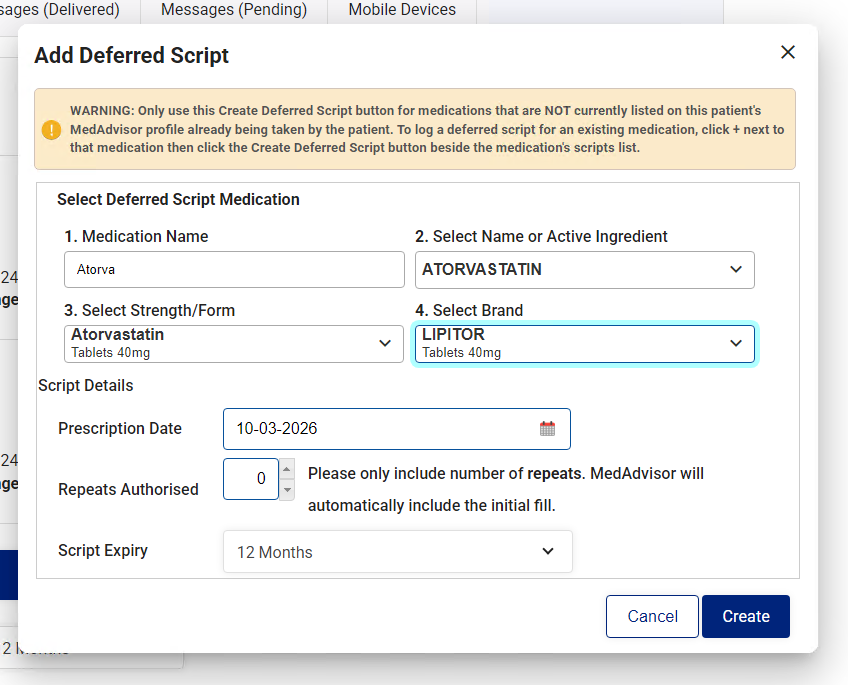
Task: Cancel adding the deferred script
Action: click(x=652, y=616)
